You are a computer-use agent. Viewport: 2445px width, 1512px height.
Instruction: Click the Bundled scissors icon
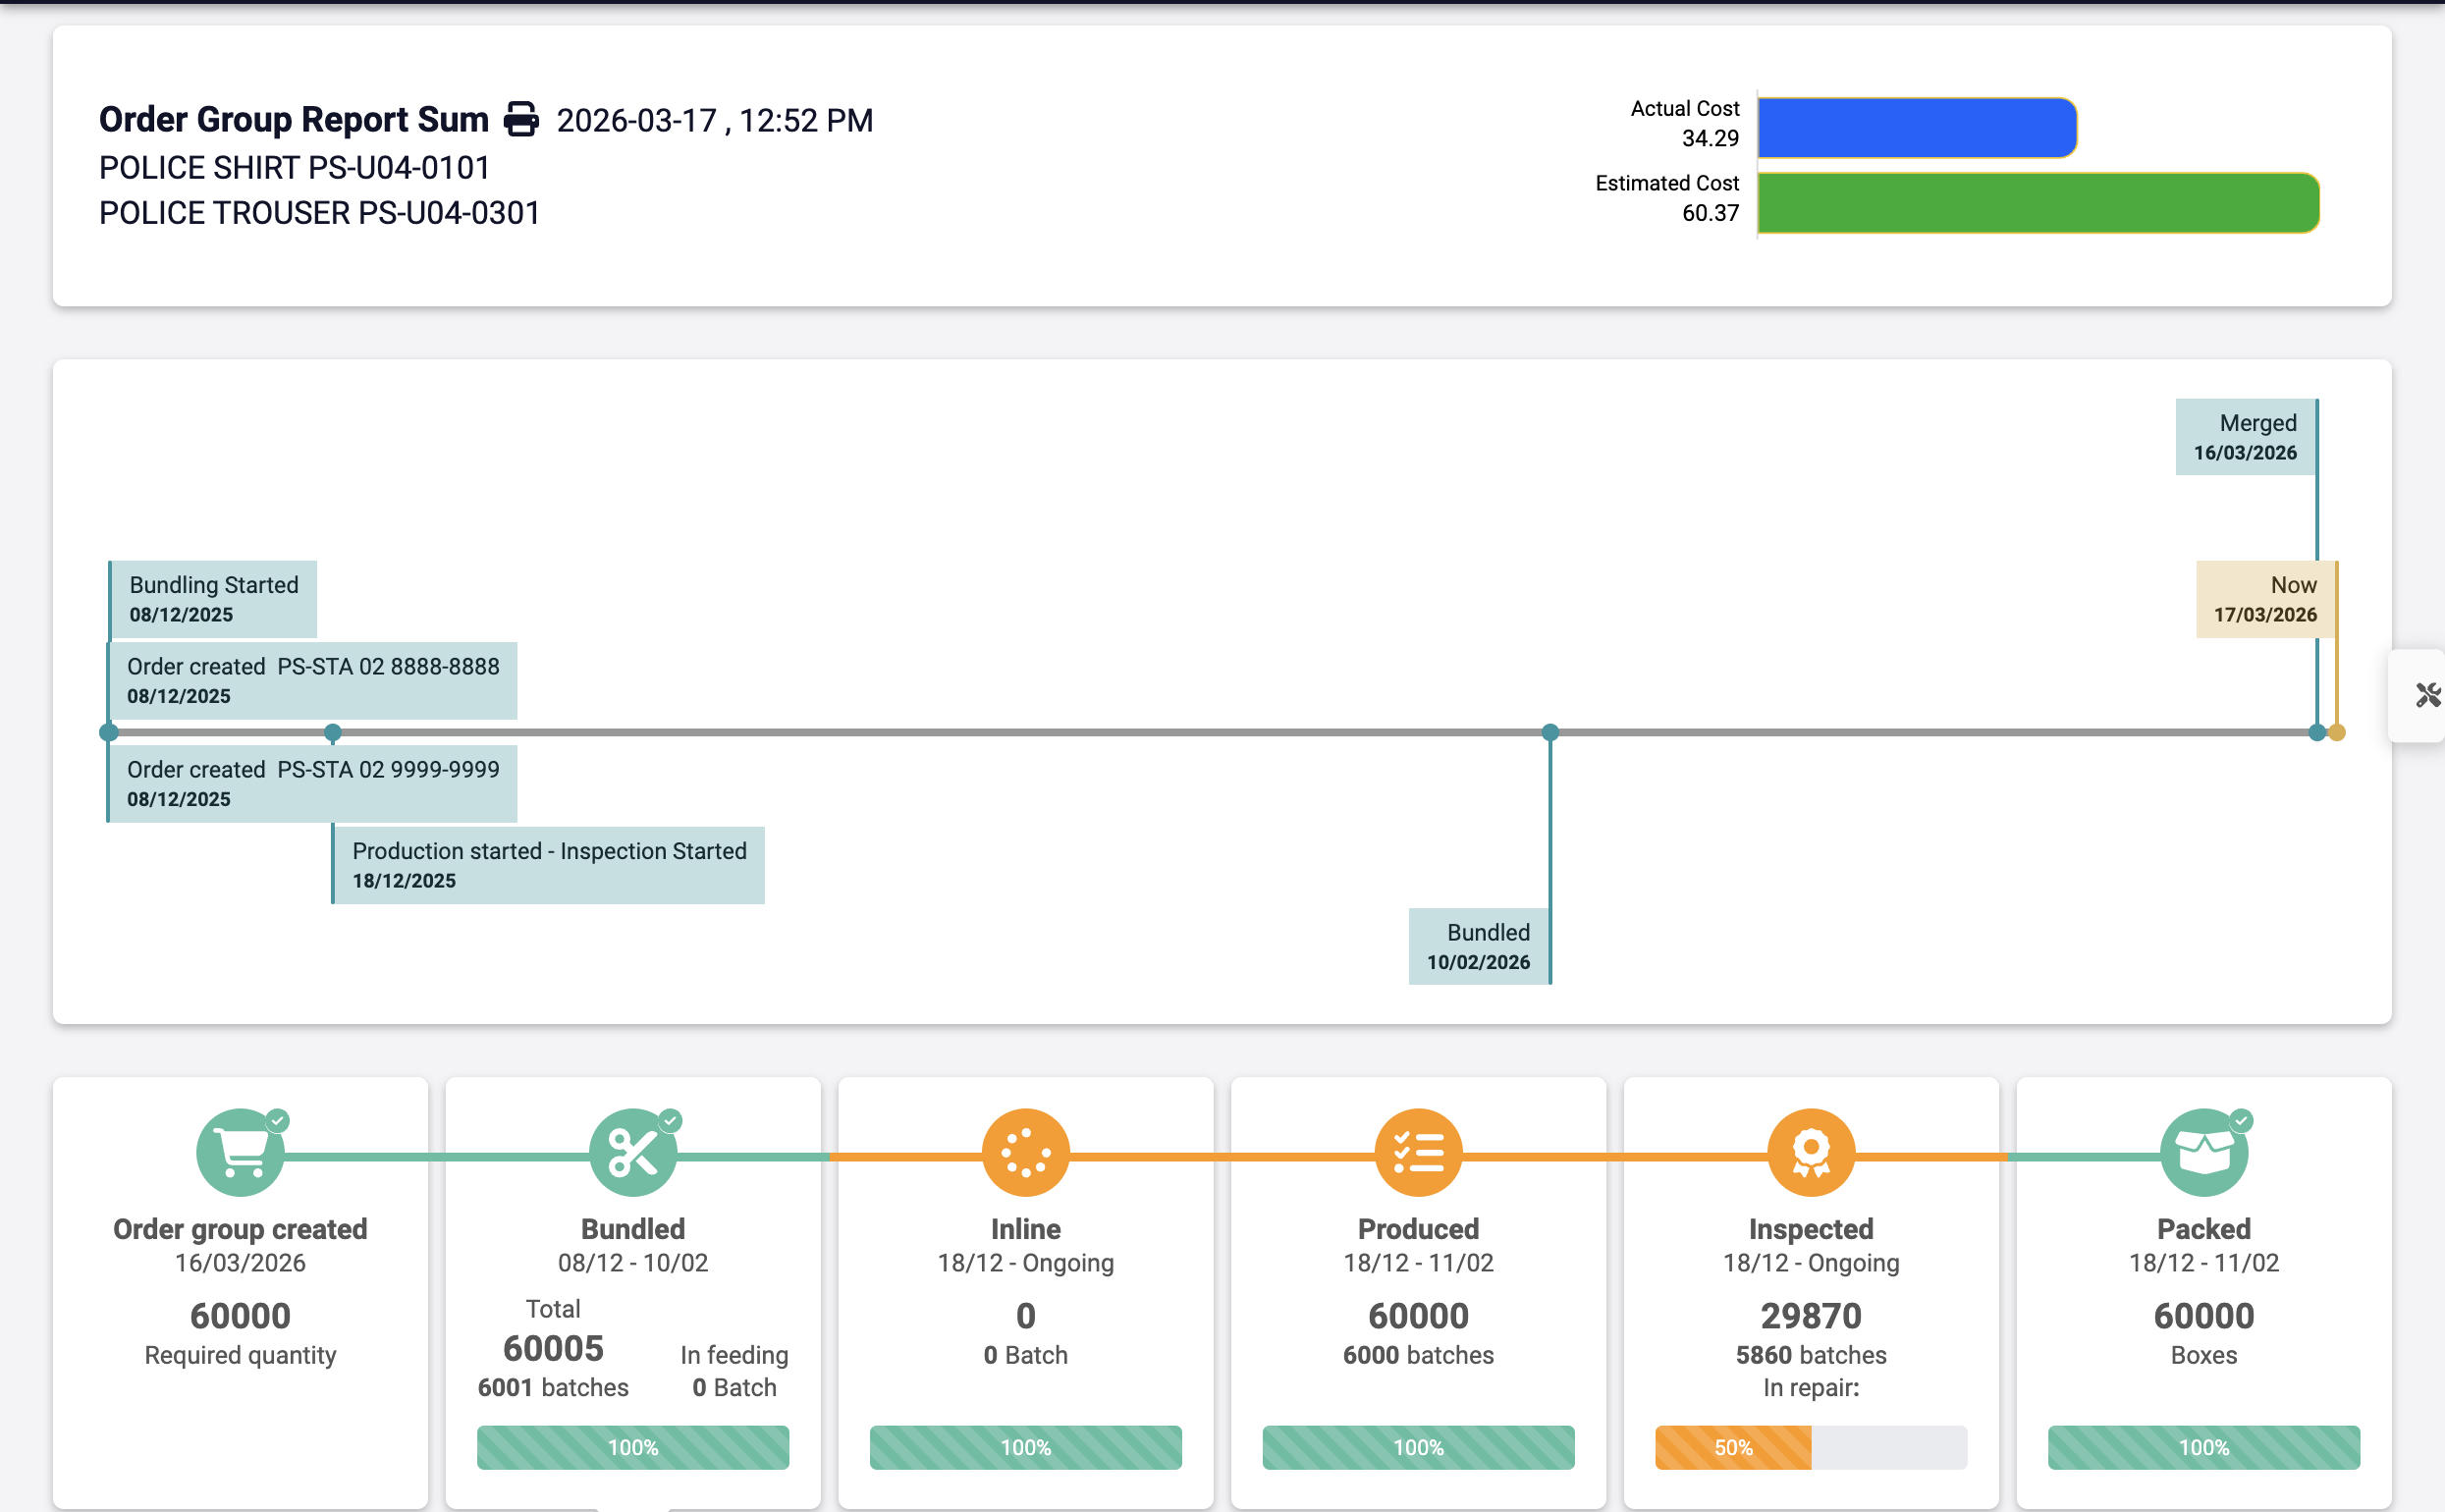point(632,1153)
